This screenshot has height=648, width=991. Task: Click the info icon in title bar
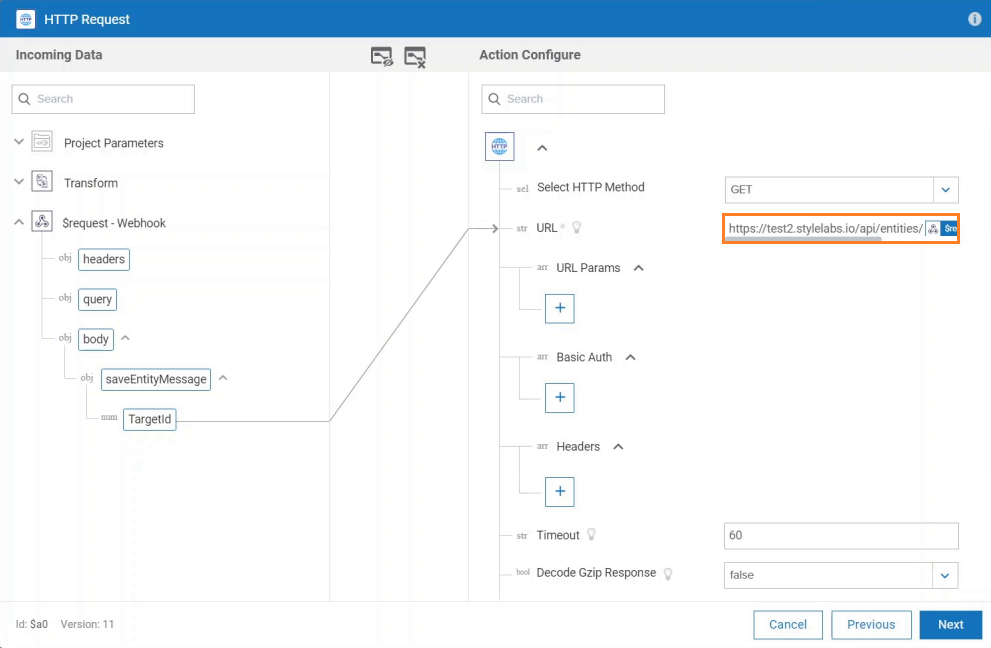point(975,19)
